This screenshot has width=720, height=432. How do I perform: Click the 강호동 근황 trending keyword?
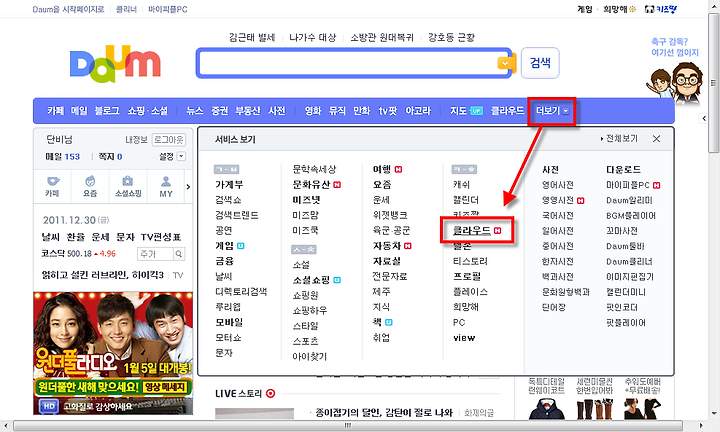451,37
